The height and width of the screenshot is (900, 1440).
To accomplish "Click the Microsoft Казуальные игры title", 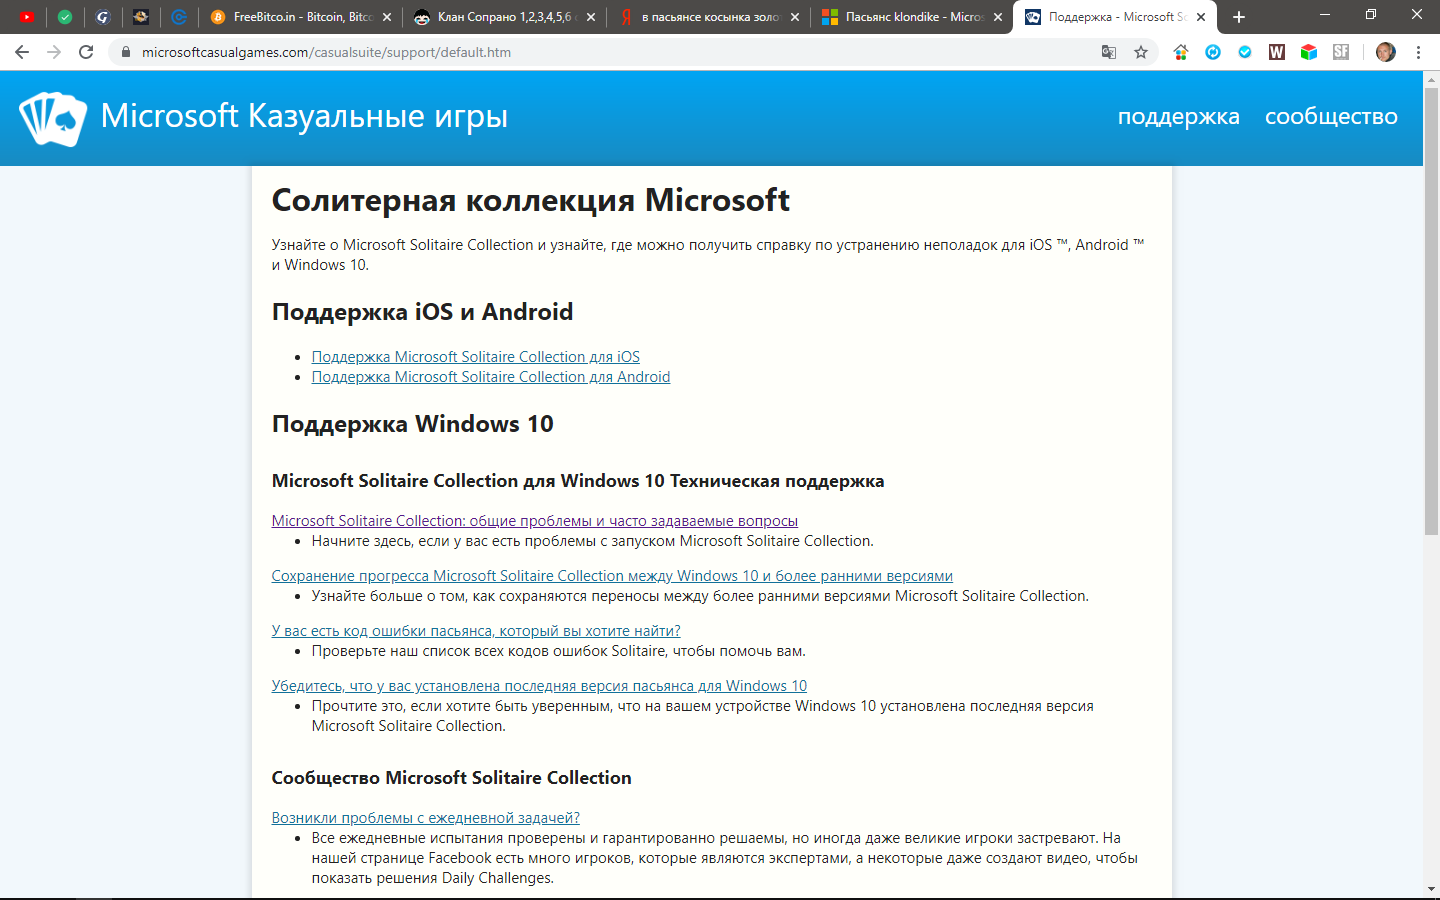I will 304,116.
